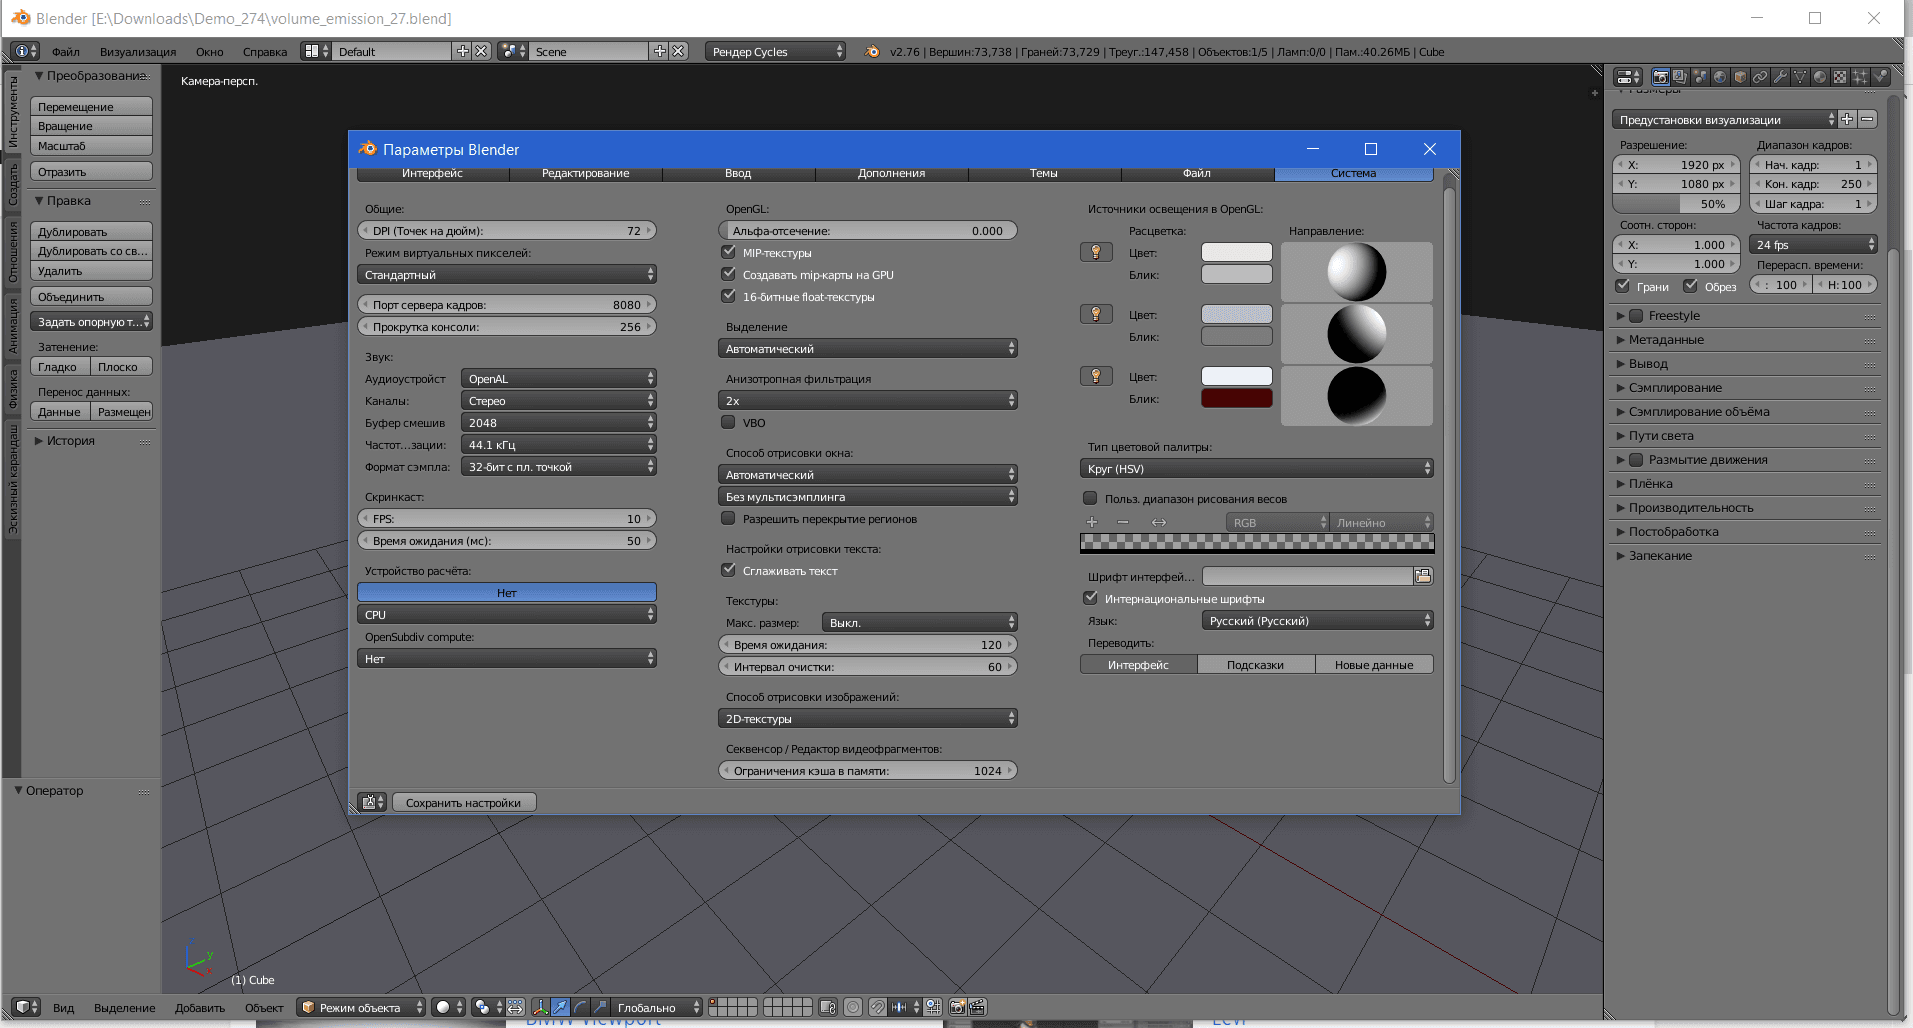Screen dimensions: 1913x1028
Task: Open the Язык language dropdown
Action: [1317, 621]
